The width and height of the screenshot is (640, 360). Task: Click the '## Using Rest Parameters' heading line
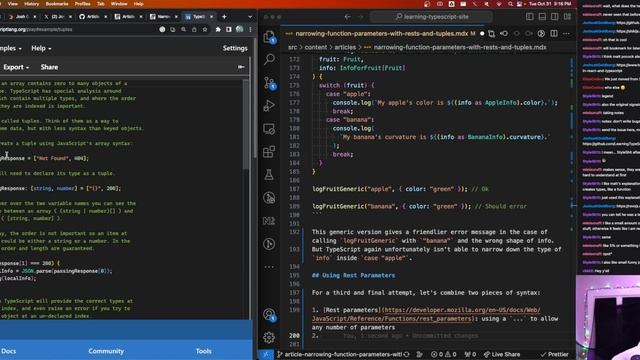click(x=353, y=276)
